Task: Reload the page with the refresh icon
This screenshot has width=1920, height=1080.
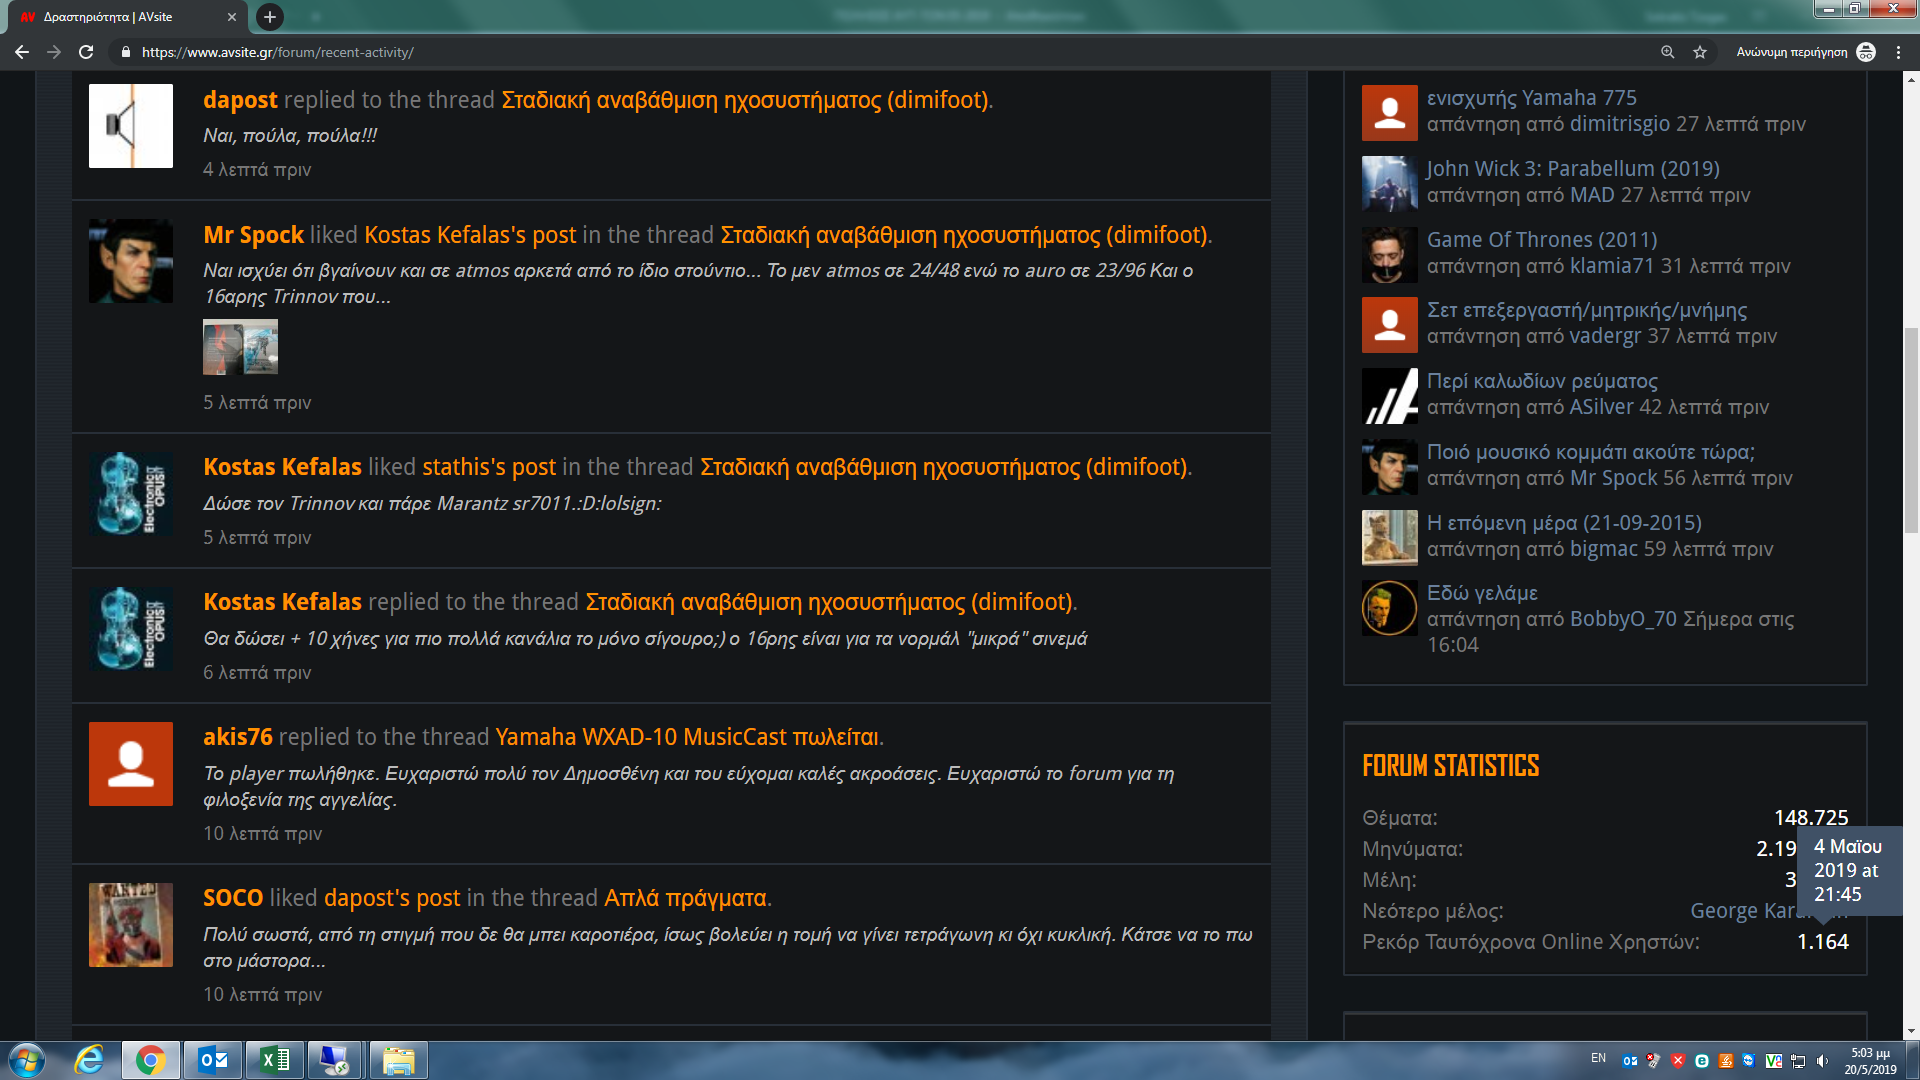Action: click(86, 52)
